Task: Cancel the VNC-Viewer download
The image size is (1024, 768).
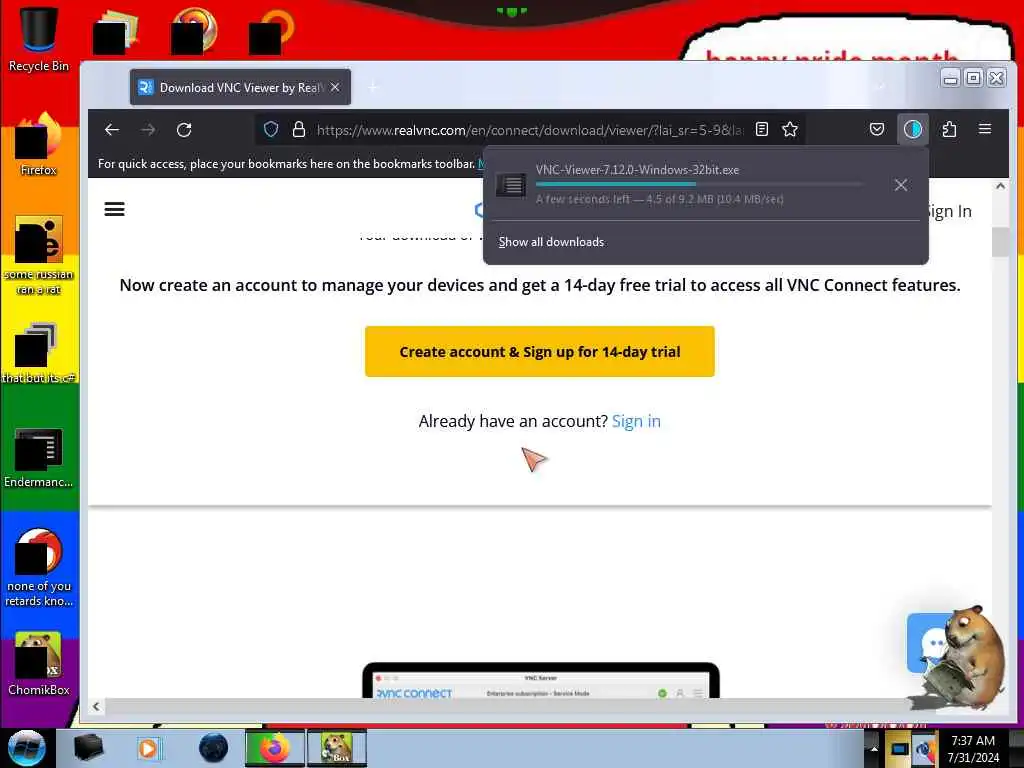Action: click(901, 185)
